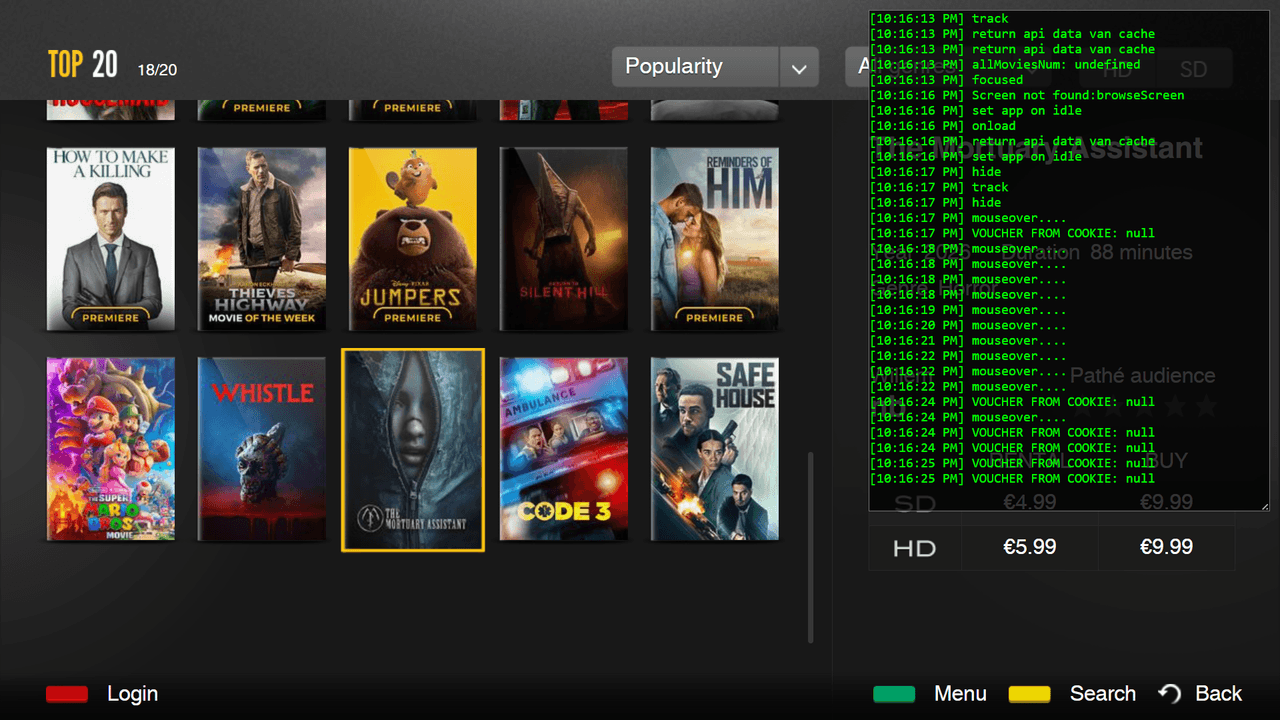The height and width of the screenshot is (720, 1280).
Task: Click the 10:16:13 PM "track" log line
Action: click(939, 18)
